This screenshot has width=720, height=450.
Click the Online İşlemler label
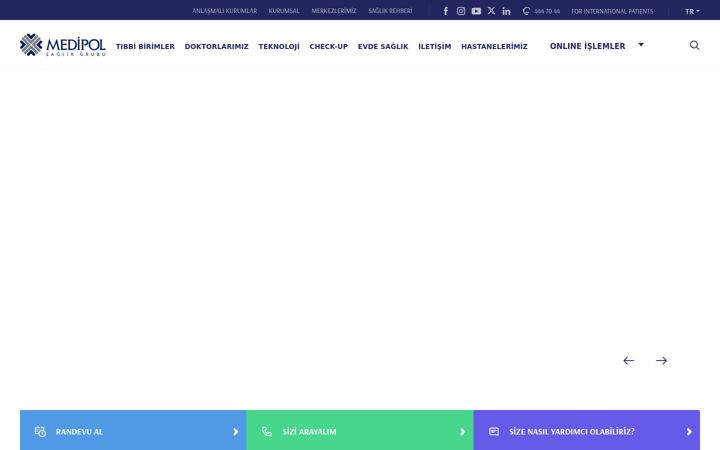click(x=587, y=46)
